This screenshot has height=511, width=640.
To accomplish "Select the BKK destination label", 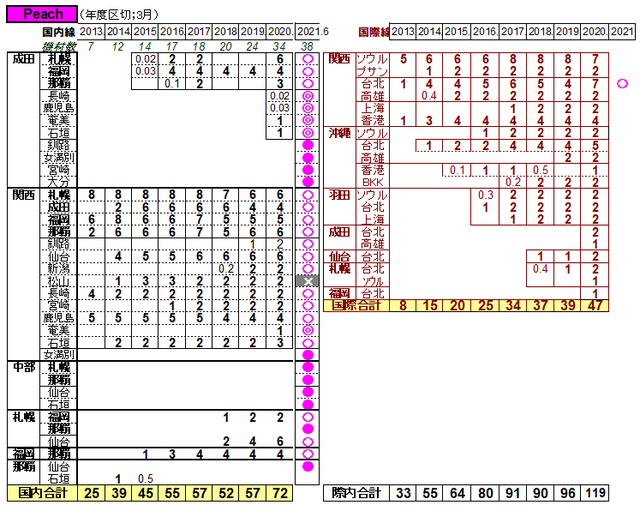I will coord(373,182).
